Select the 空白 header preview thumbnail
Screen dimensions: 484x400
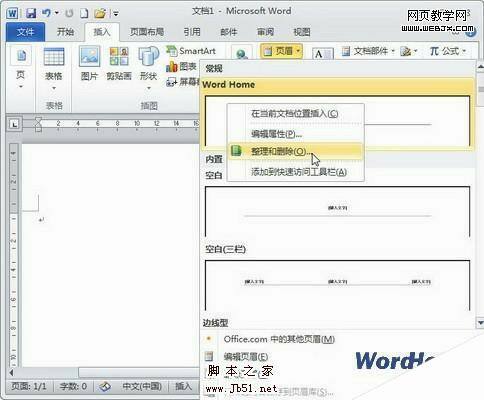[x=337, y=211]
